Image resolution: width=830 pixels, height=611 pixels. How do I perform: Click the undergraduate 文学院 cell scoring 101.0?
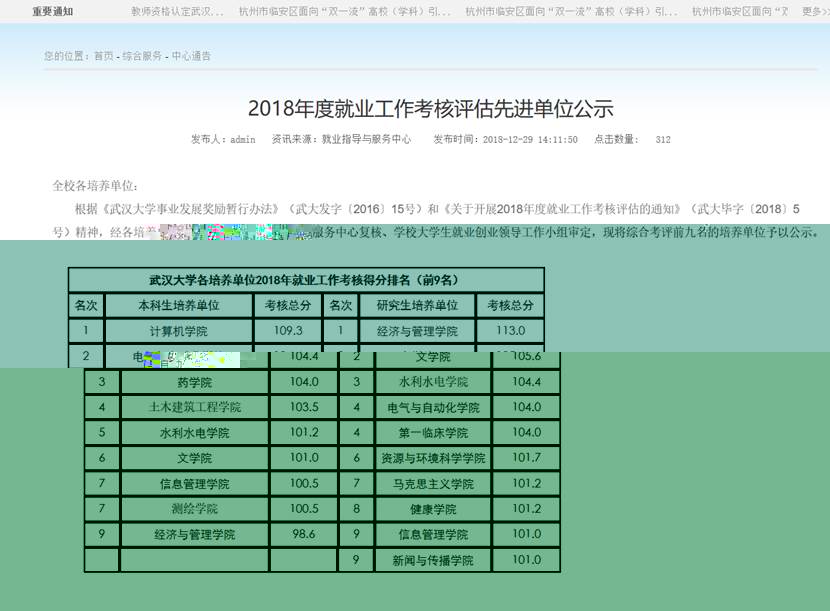195,458
